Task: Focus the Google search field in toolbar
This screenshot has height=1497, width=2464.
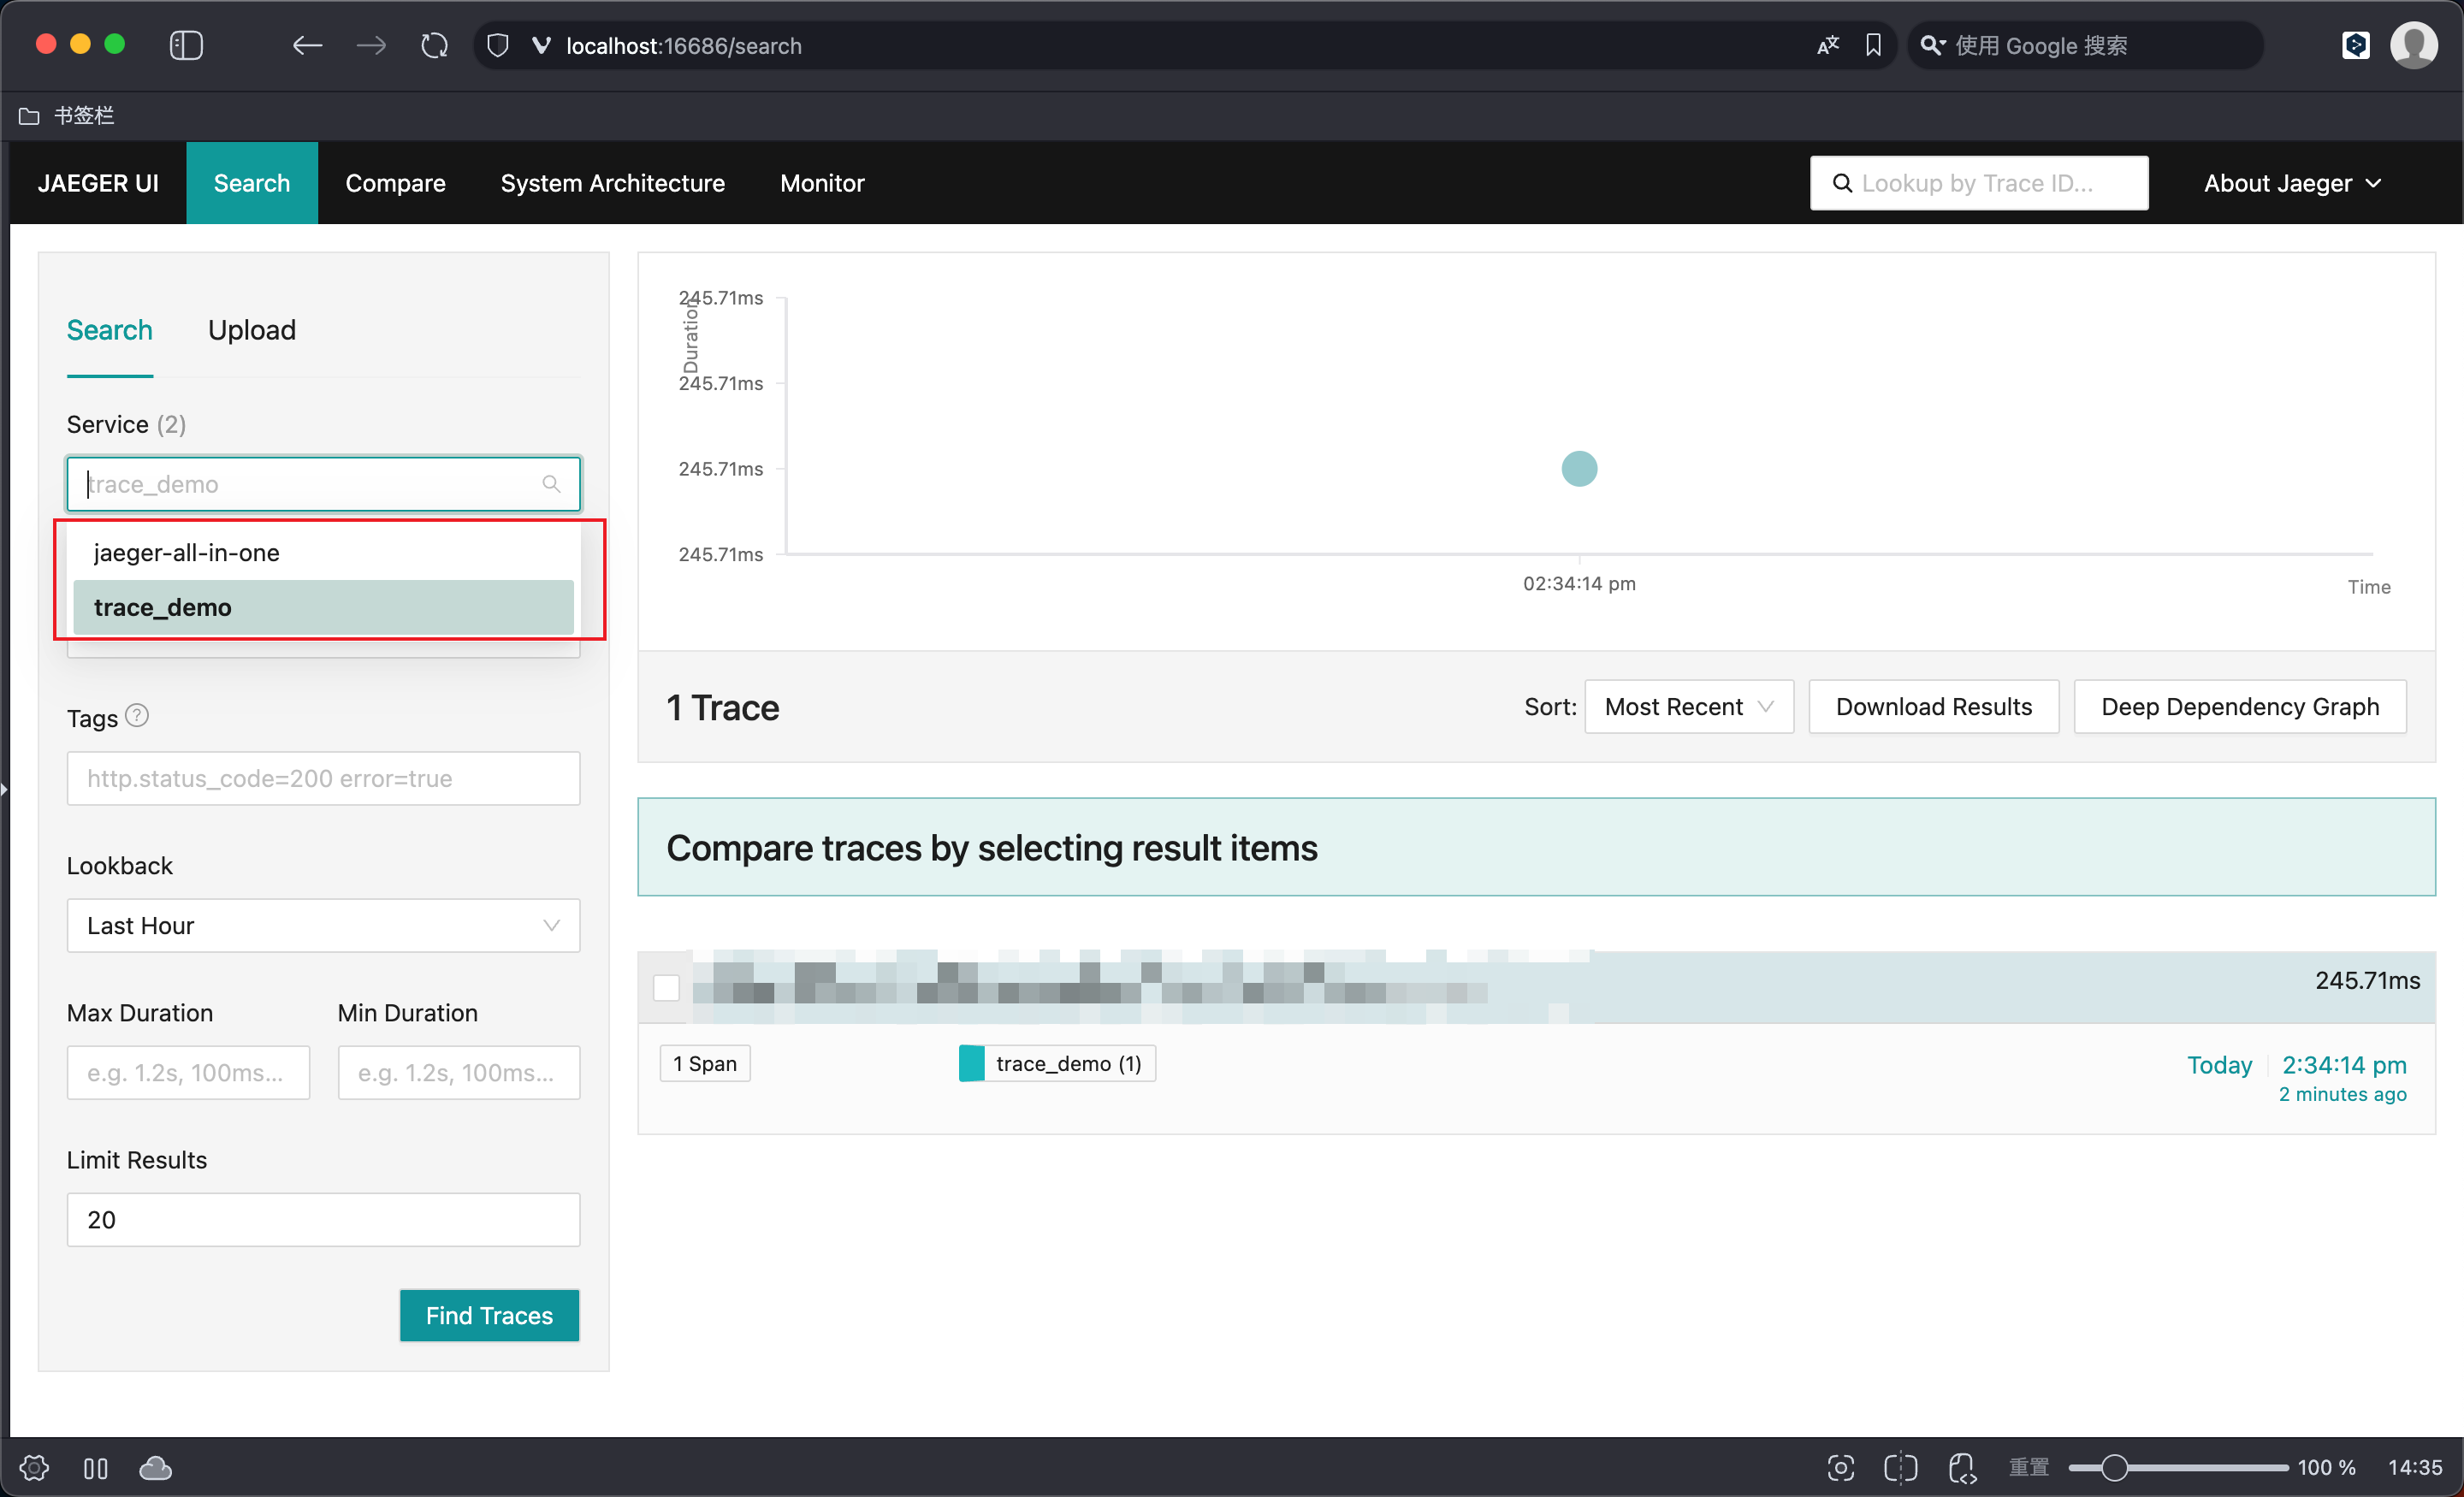Action: coord(2085,45)
